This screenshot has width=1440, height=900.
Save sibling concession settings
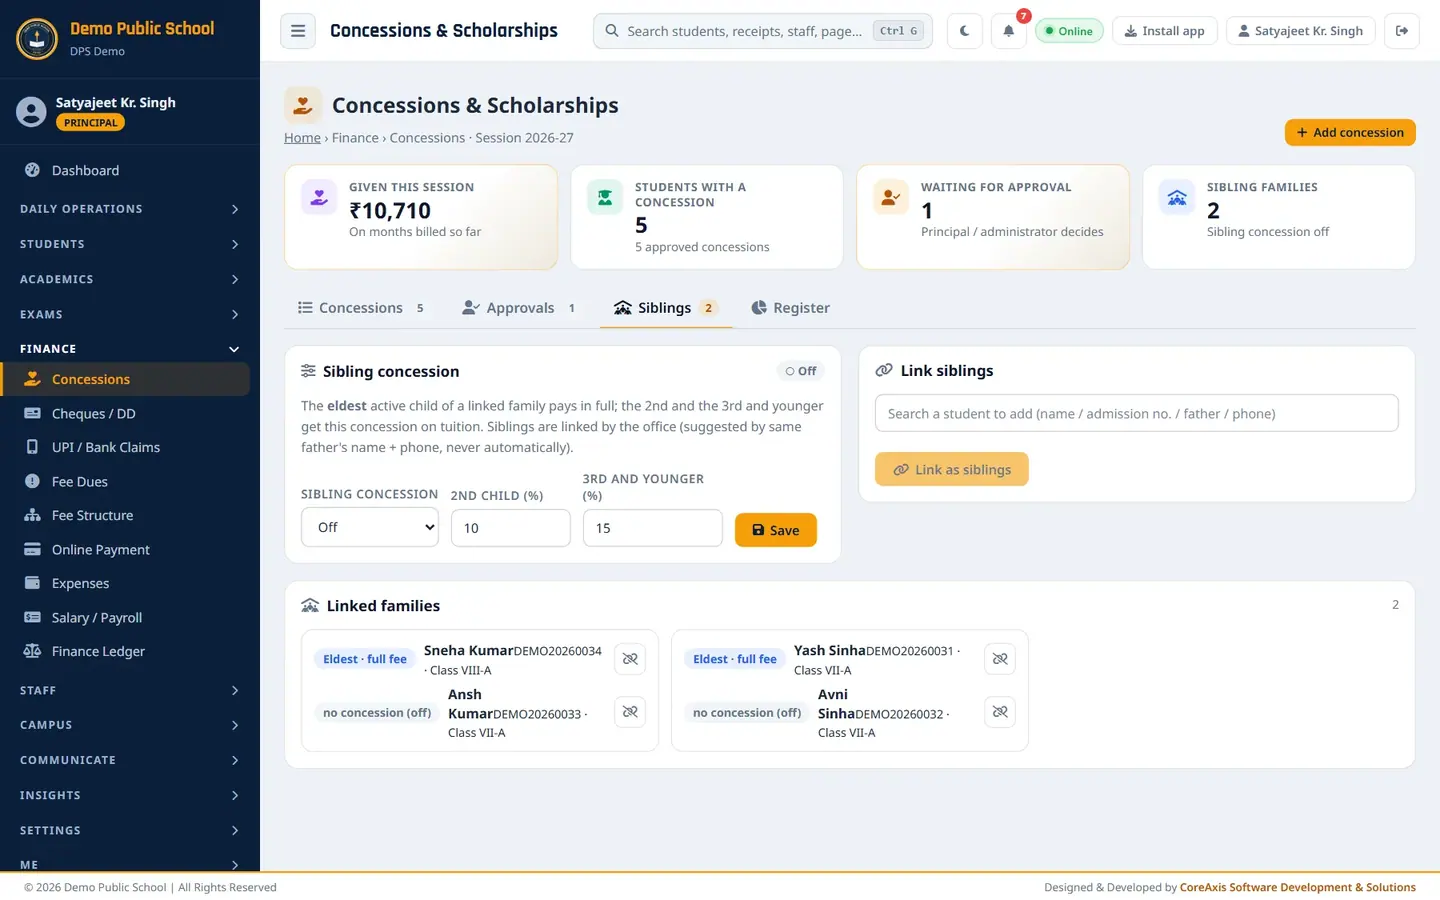(x=776, y=530)
